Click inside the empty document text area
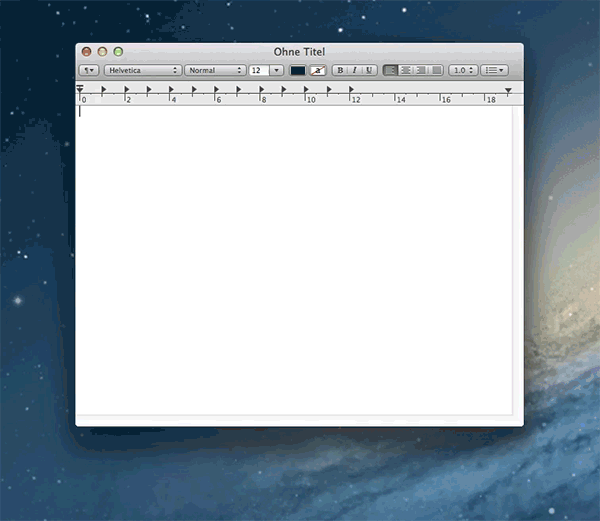The height and width of the screenshot is (521, 600). click(x=294, y=260)
